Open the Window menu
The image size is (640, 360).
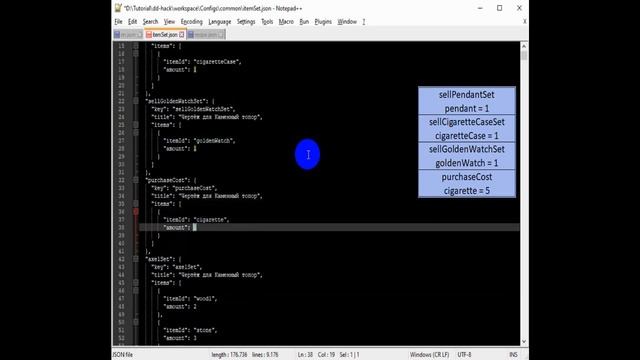(x=347, y=22)
